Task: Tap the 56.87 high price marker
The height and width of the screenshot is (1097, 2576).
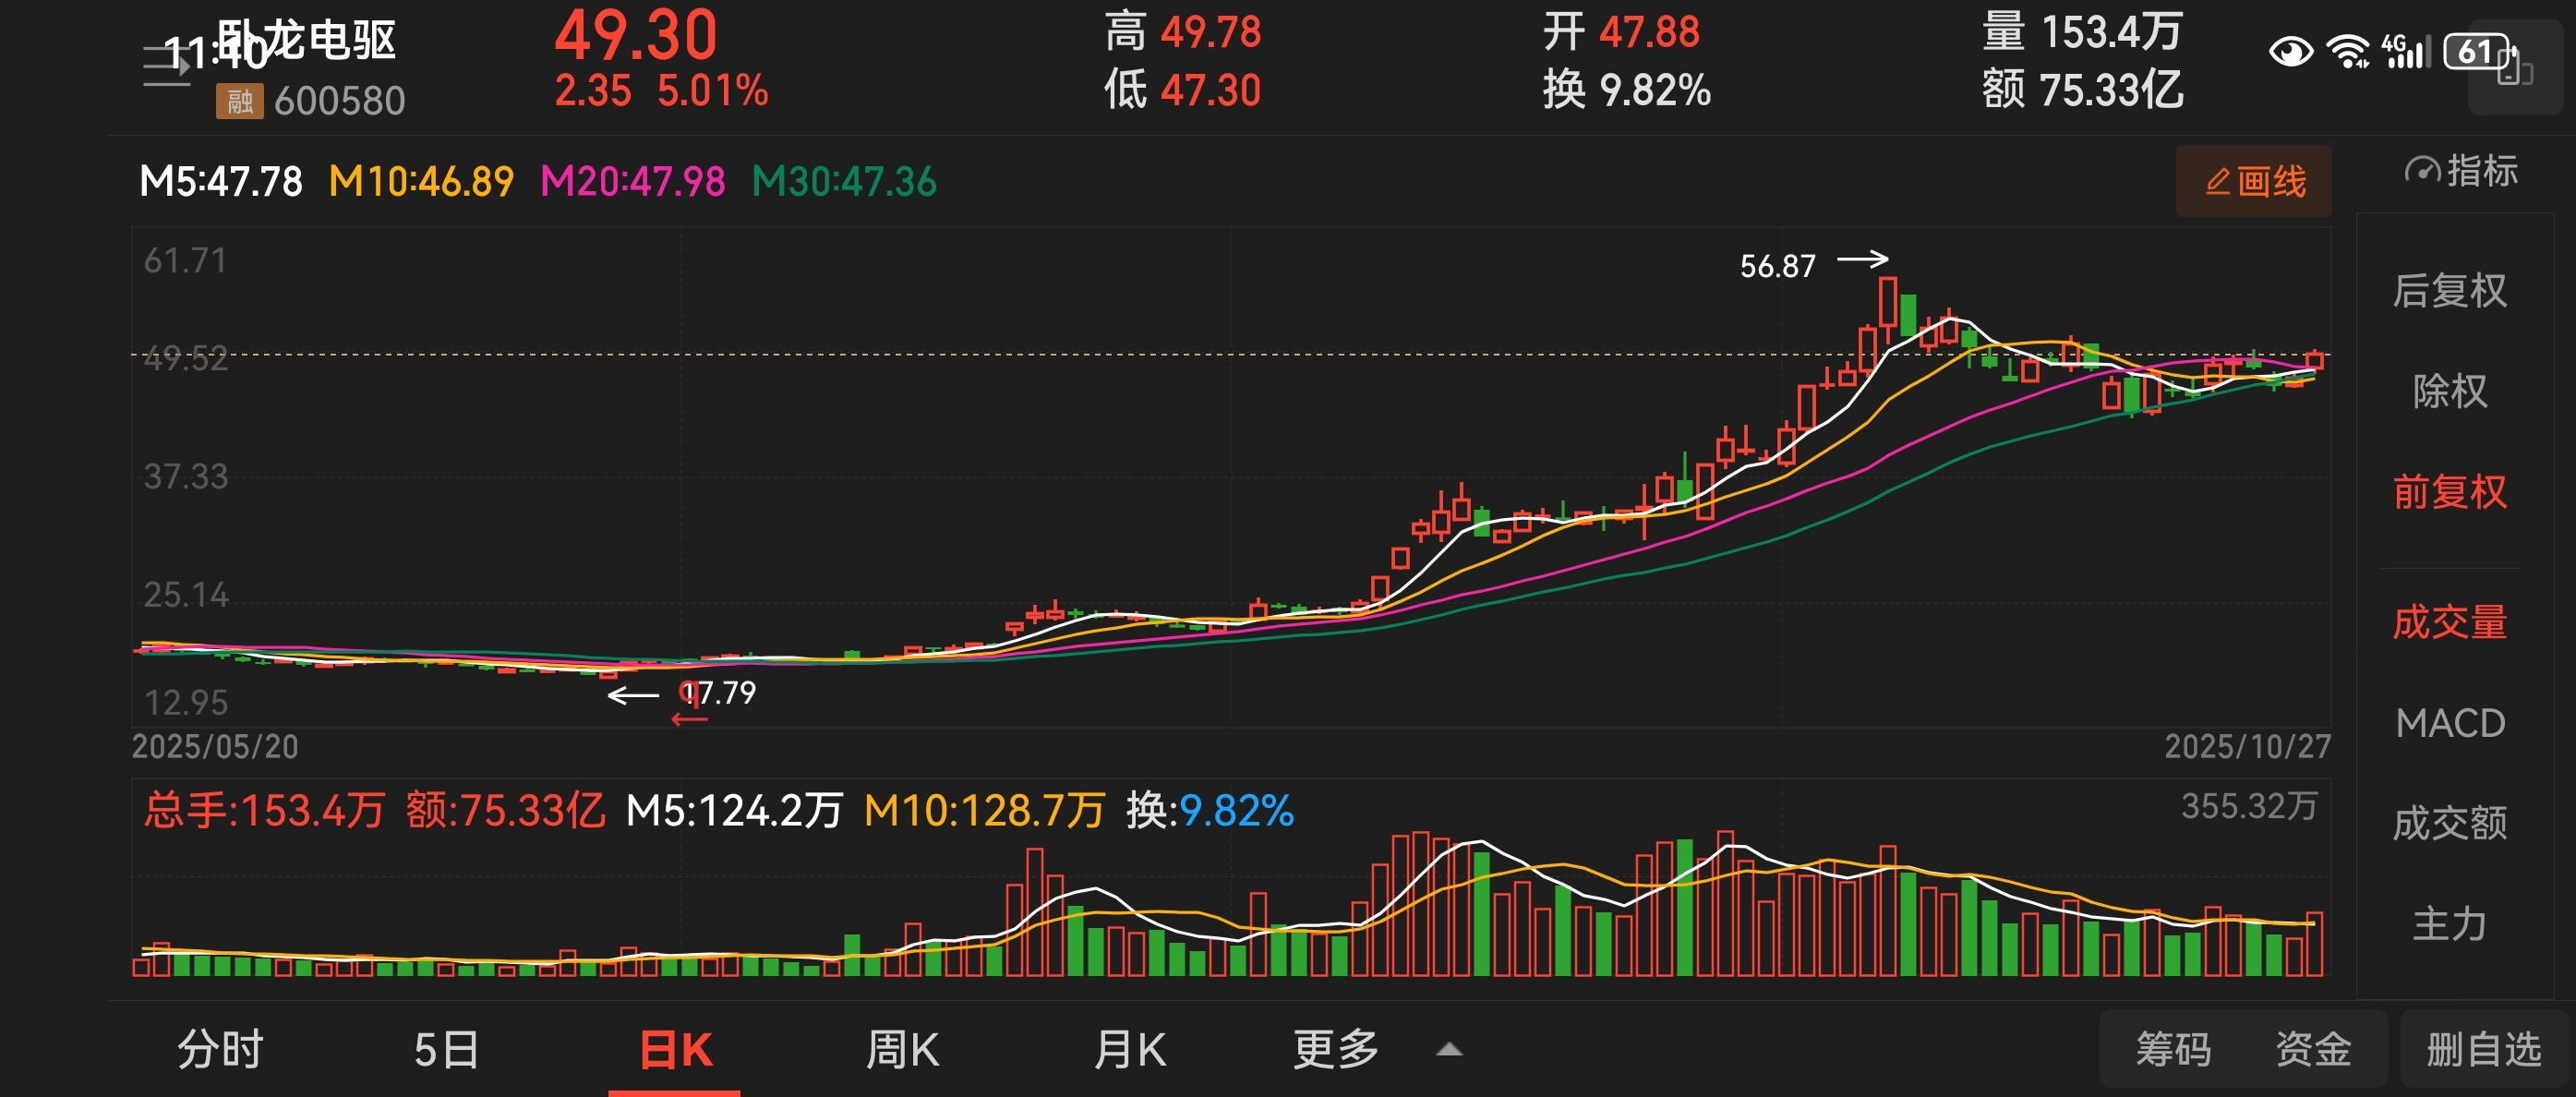Action: (x=1777, y=266)
